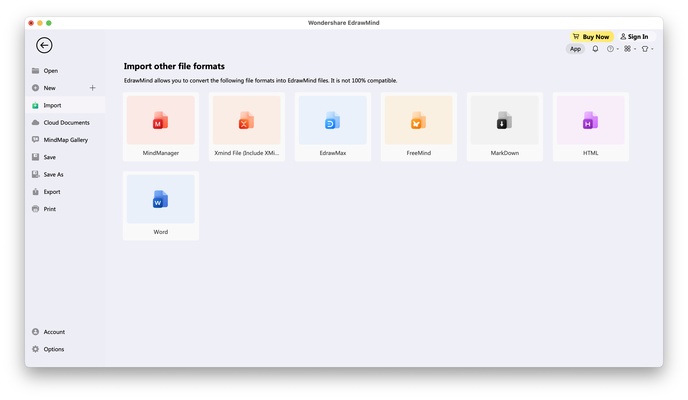Image resolution: width=688 pixels, height=400 pixels.
Task: Click Save in the sidebar
Action: (x=65, y=157)
